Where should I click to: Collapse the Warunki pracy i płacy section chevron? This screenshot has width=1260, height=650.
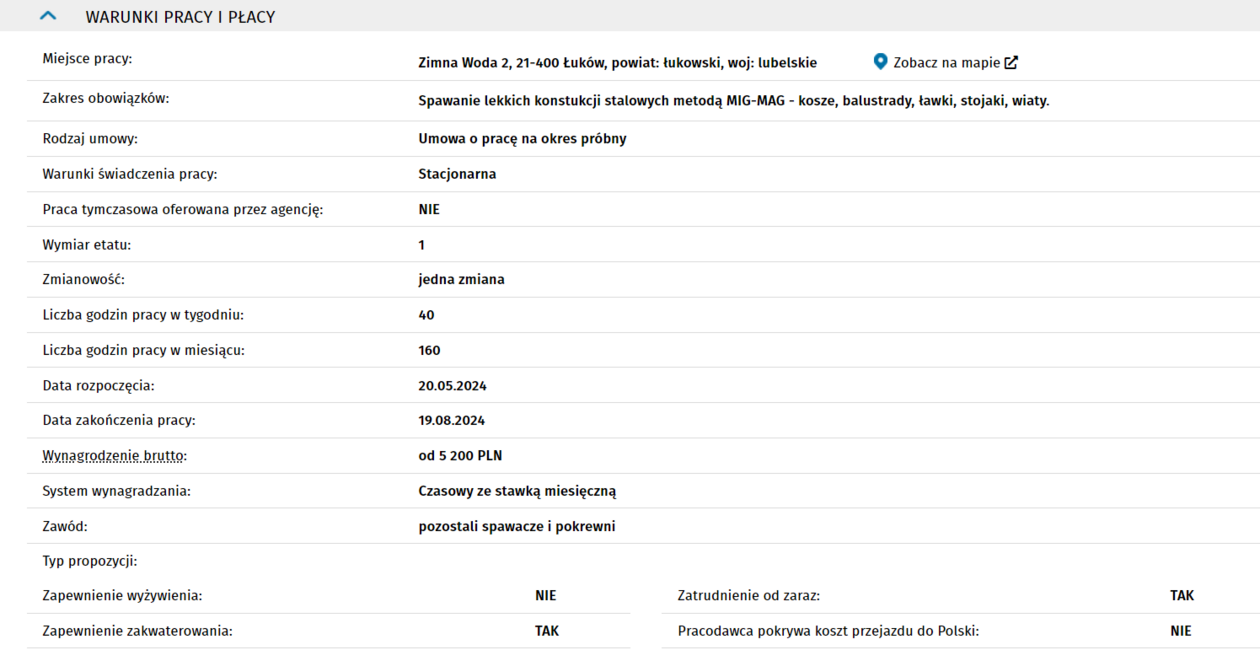click(x=48, y=16)
